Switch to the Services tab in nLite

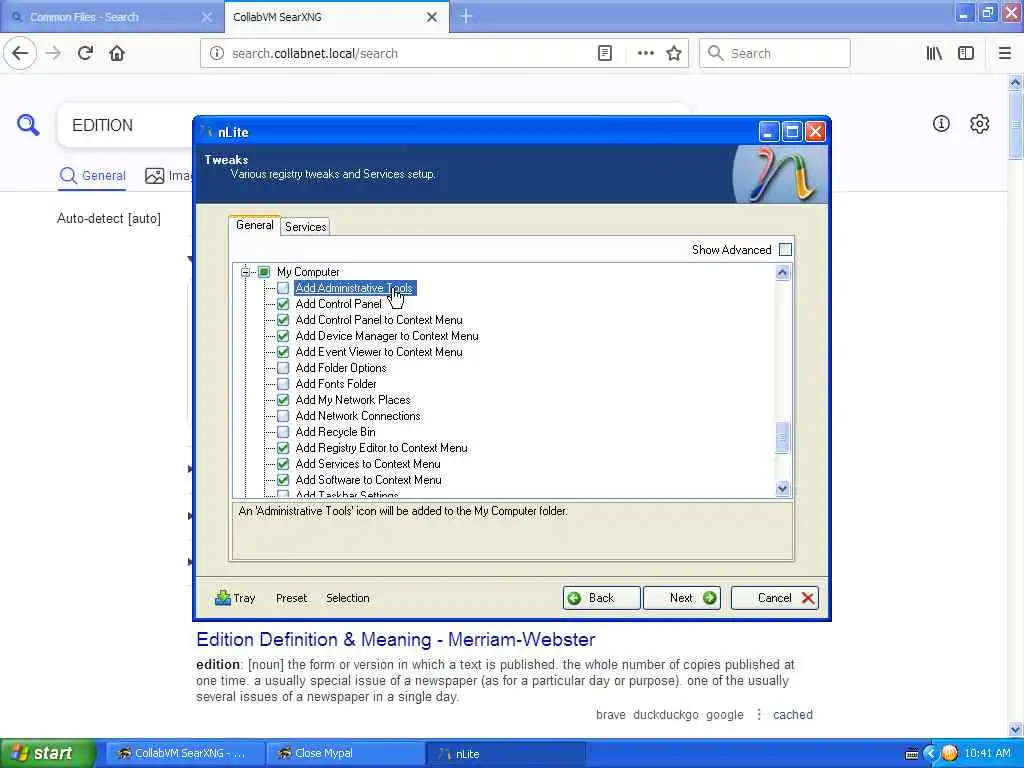tap(306, 227)
